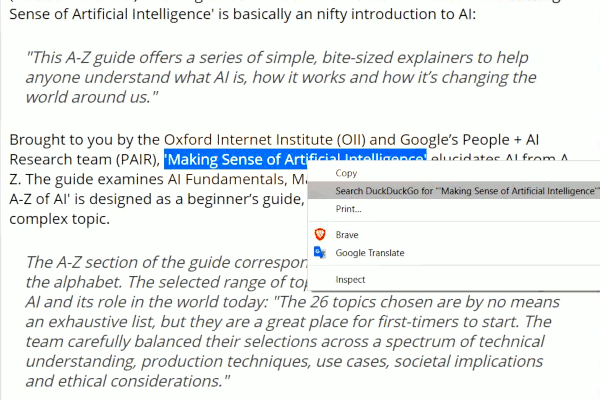This screenshot has width=600, height=400.
Task: Click the Google Translate icon
Action: (320, 253)
